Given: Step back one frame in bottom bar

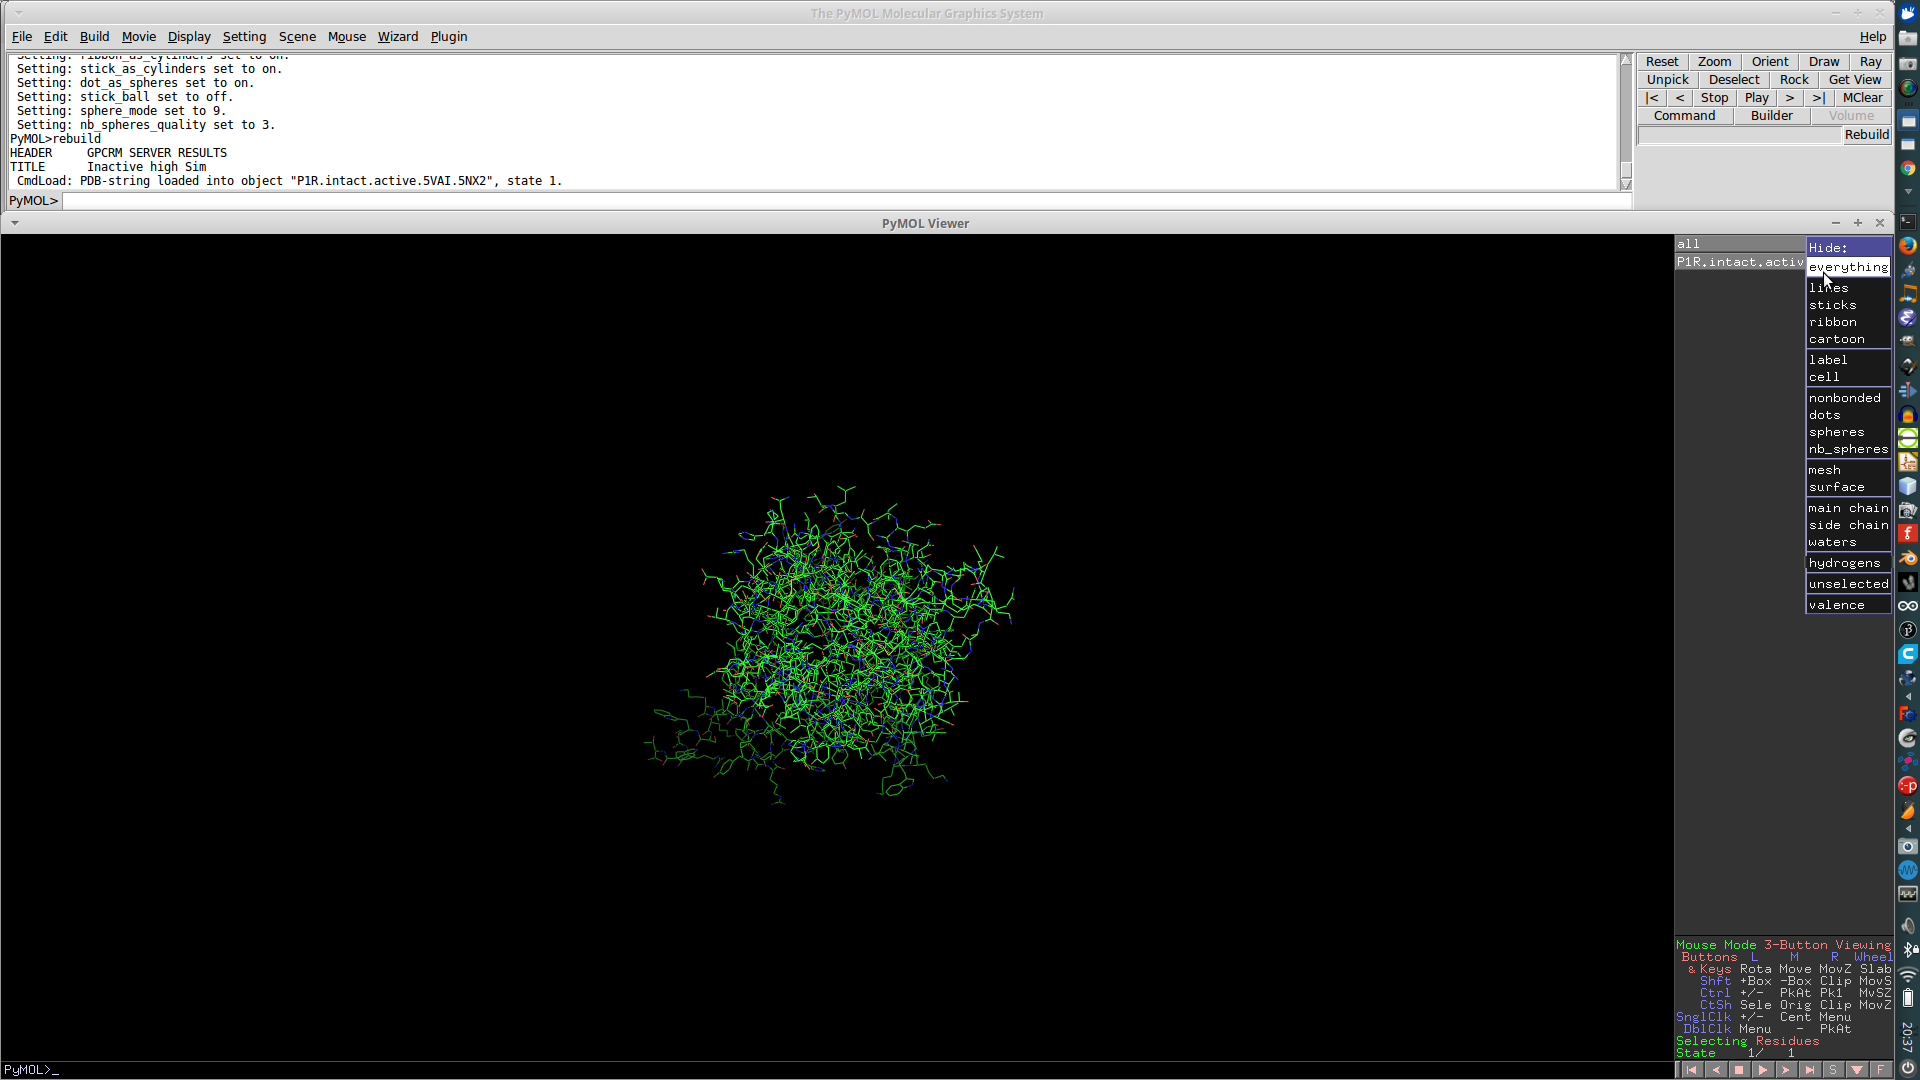Looking at the screenshot, I should (x=1716, y=1070).
